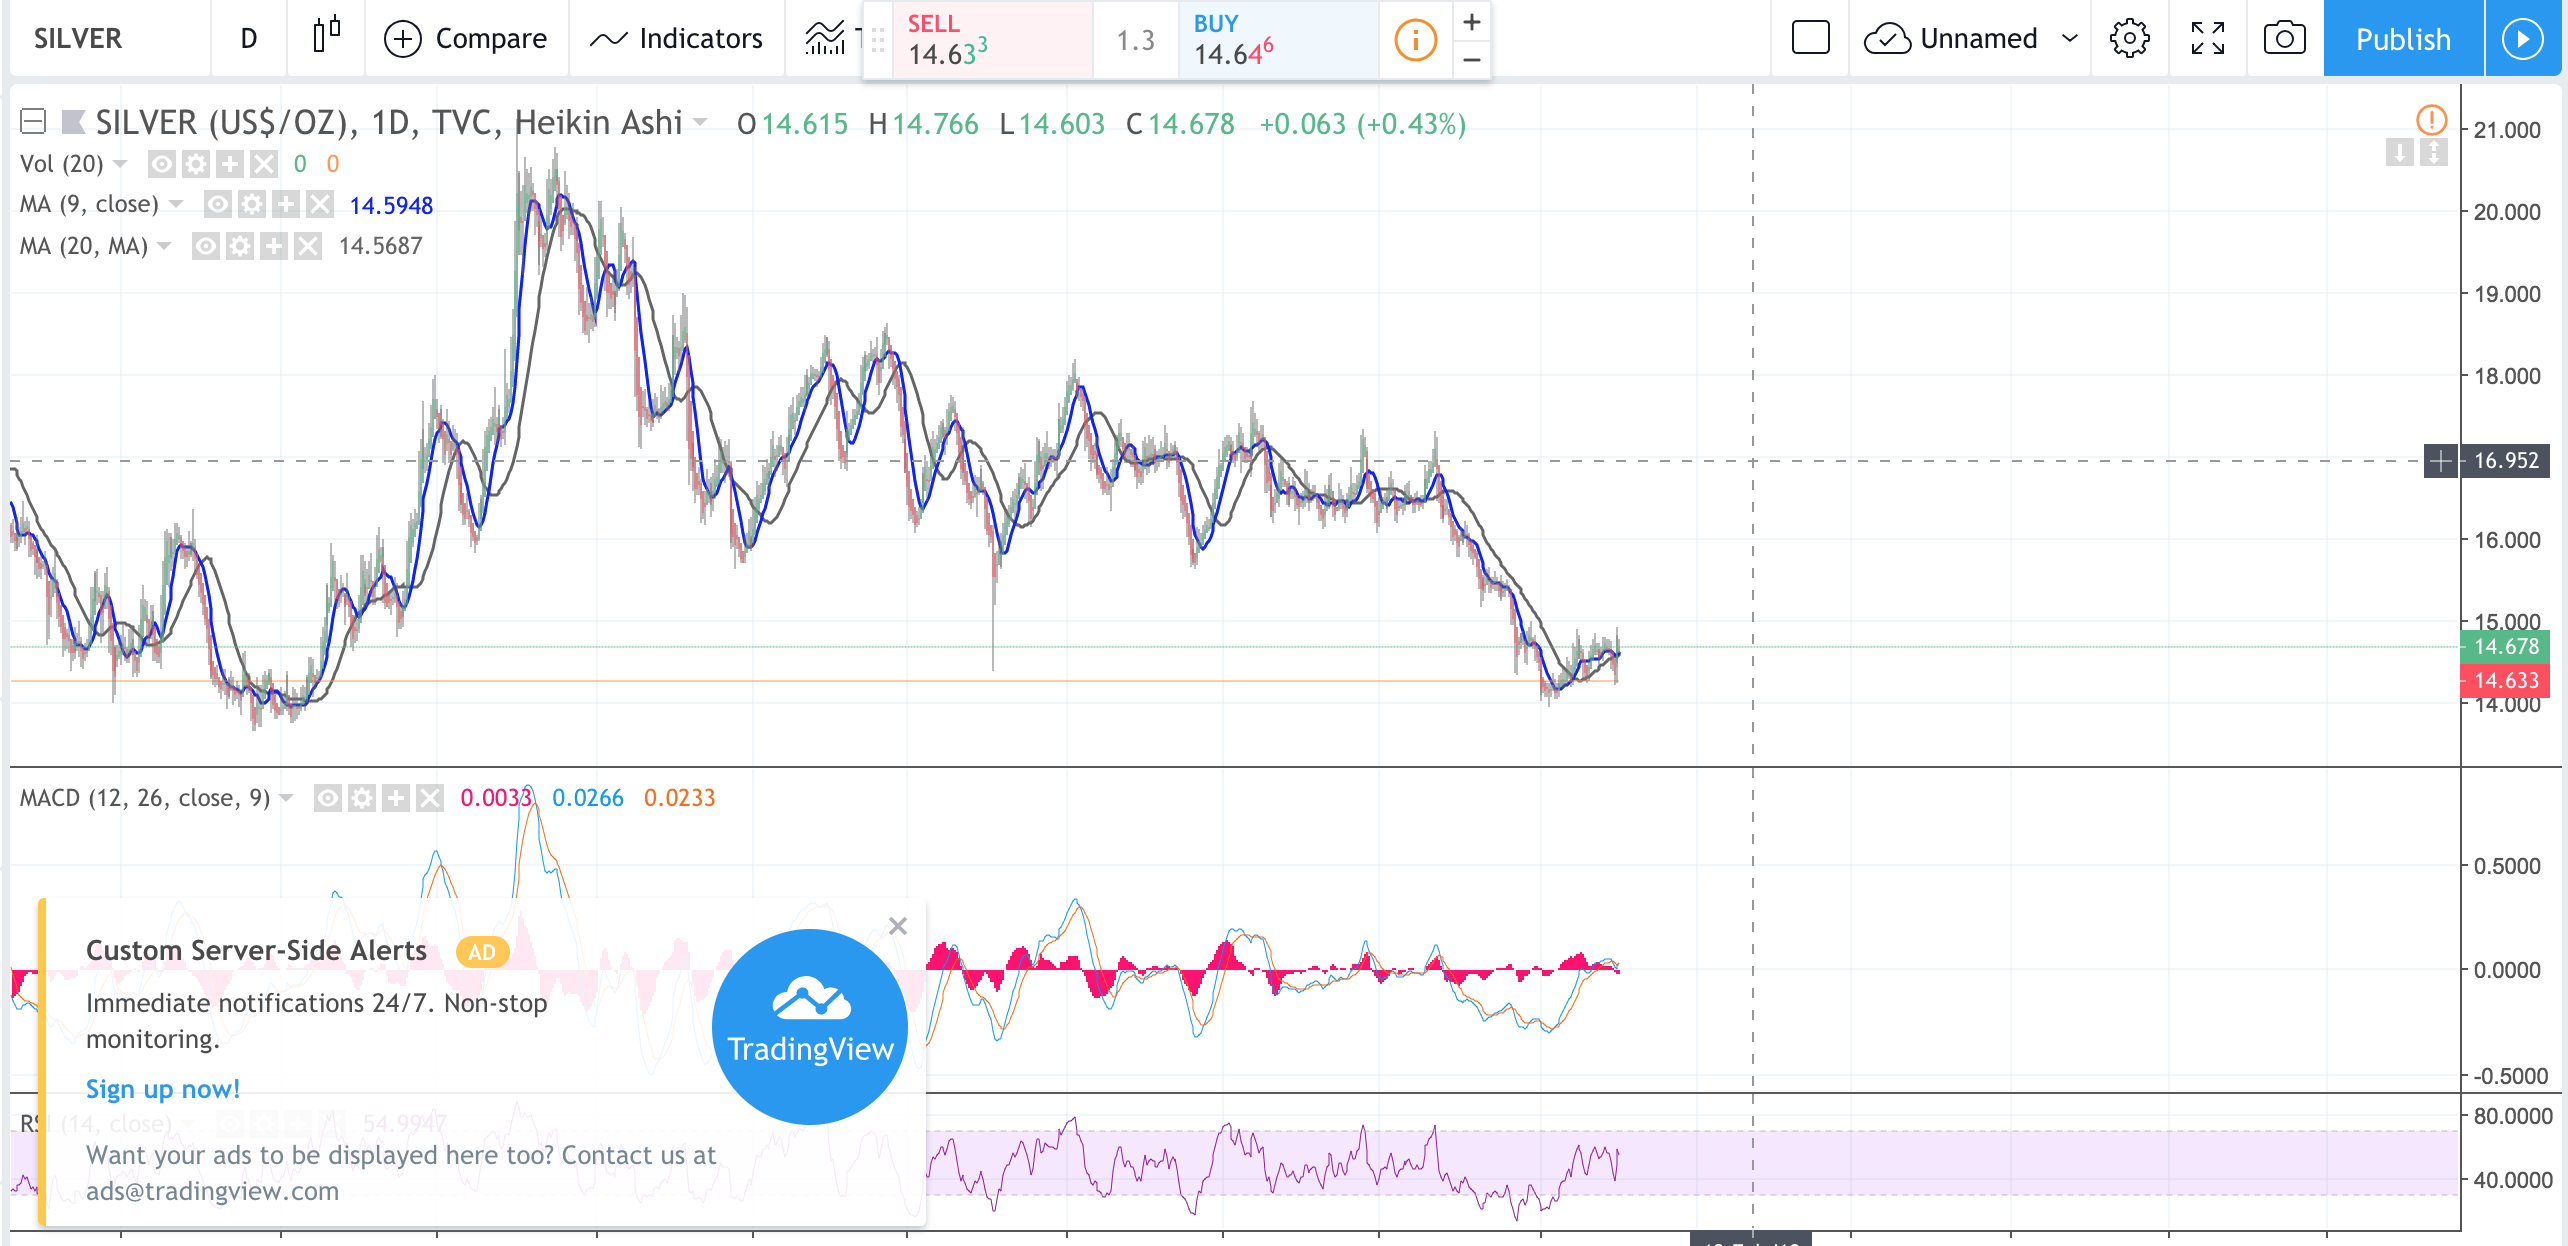Open the D timeframe interval selector
Viewport: 2568px width, 1246px height.
249,39
